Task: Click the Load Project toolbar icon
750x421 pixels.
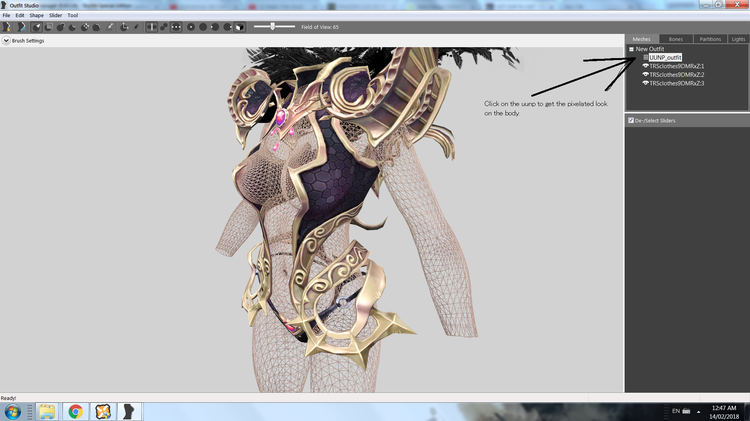Action: click(21, 27)
